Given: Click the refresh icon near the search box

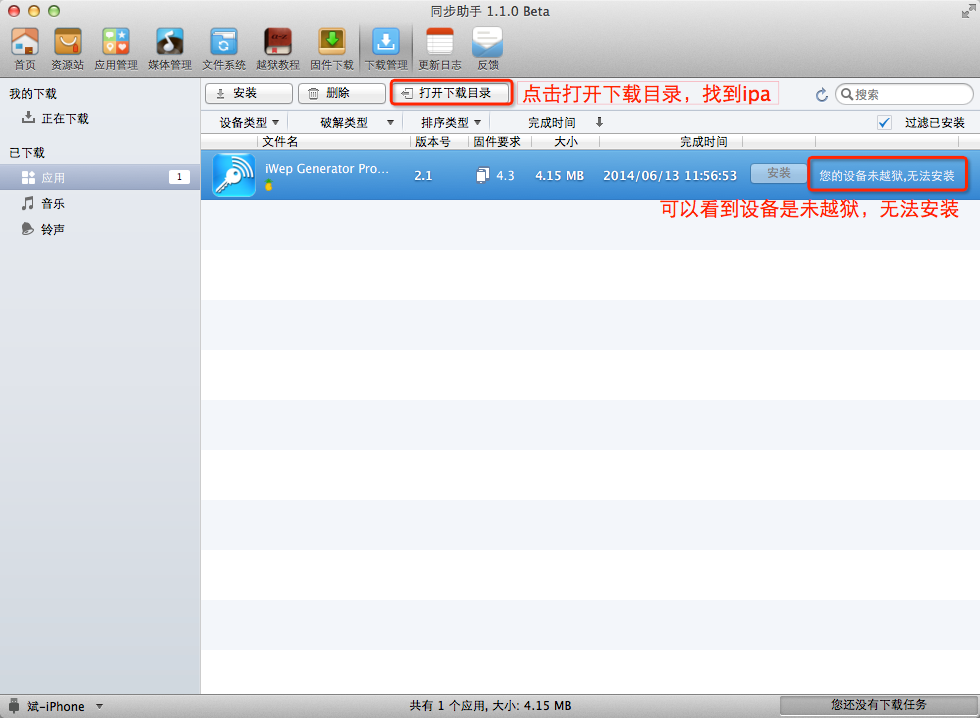Looking at the screenshot, I should coord(821,93).
